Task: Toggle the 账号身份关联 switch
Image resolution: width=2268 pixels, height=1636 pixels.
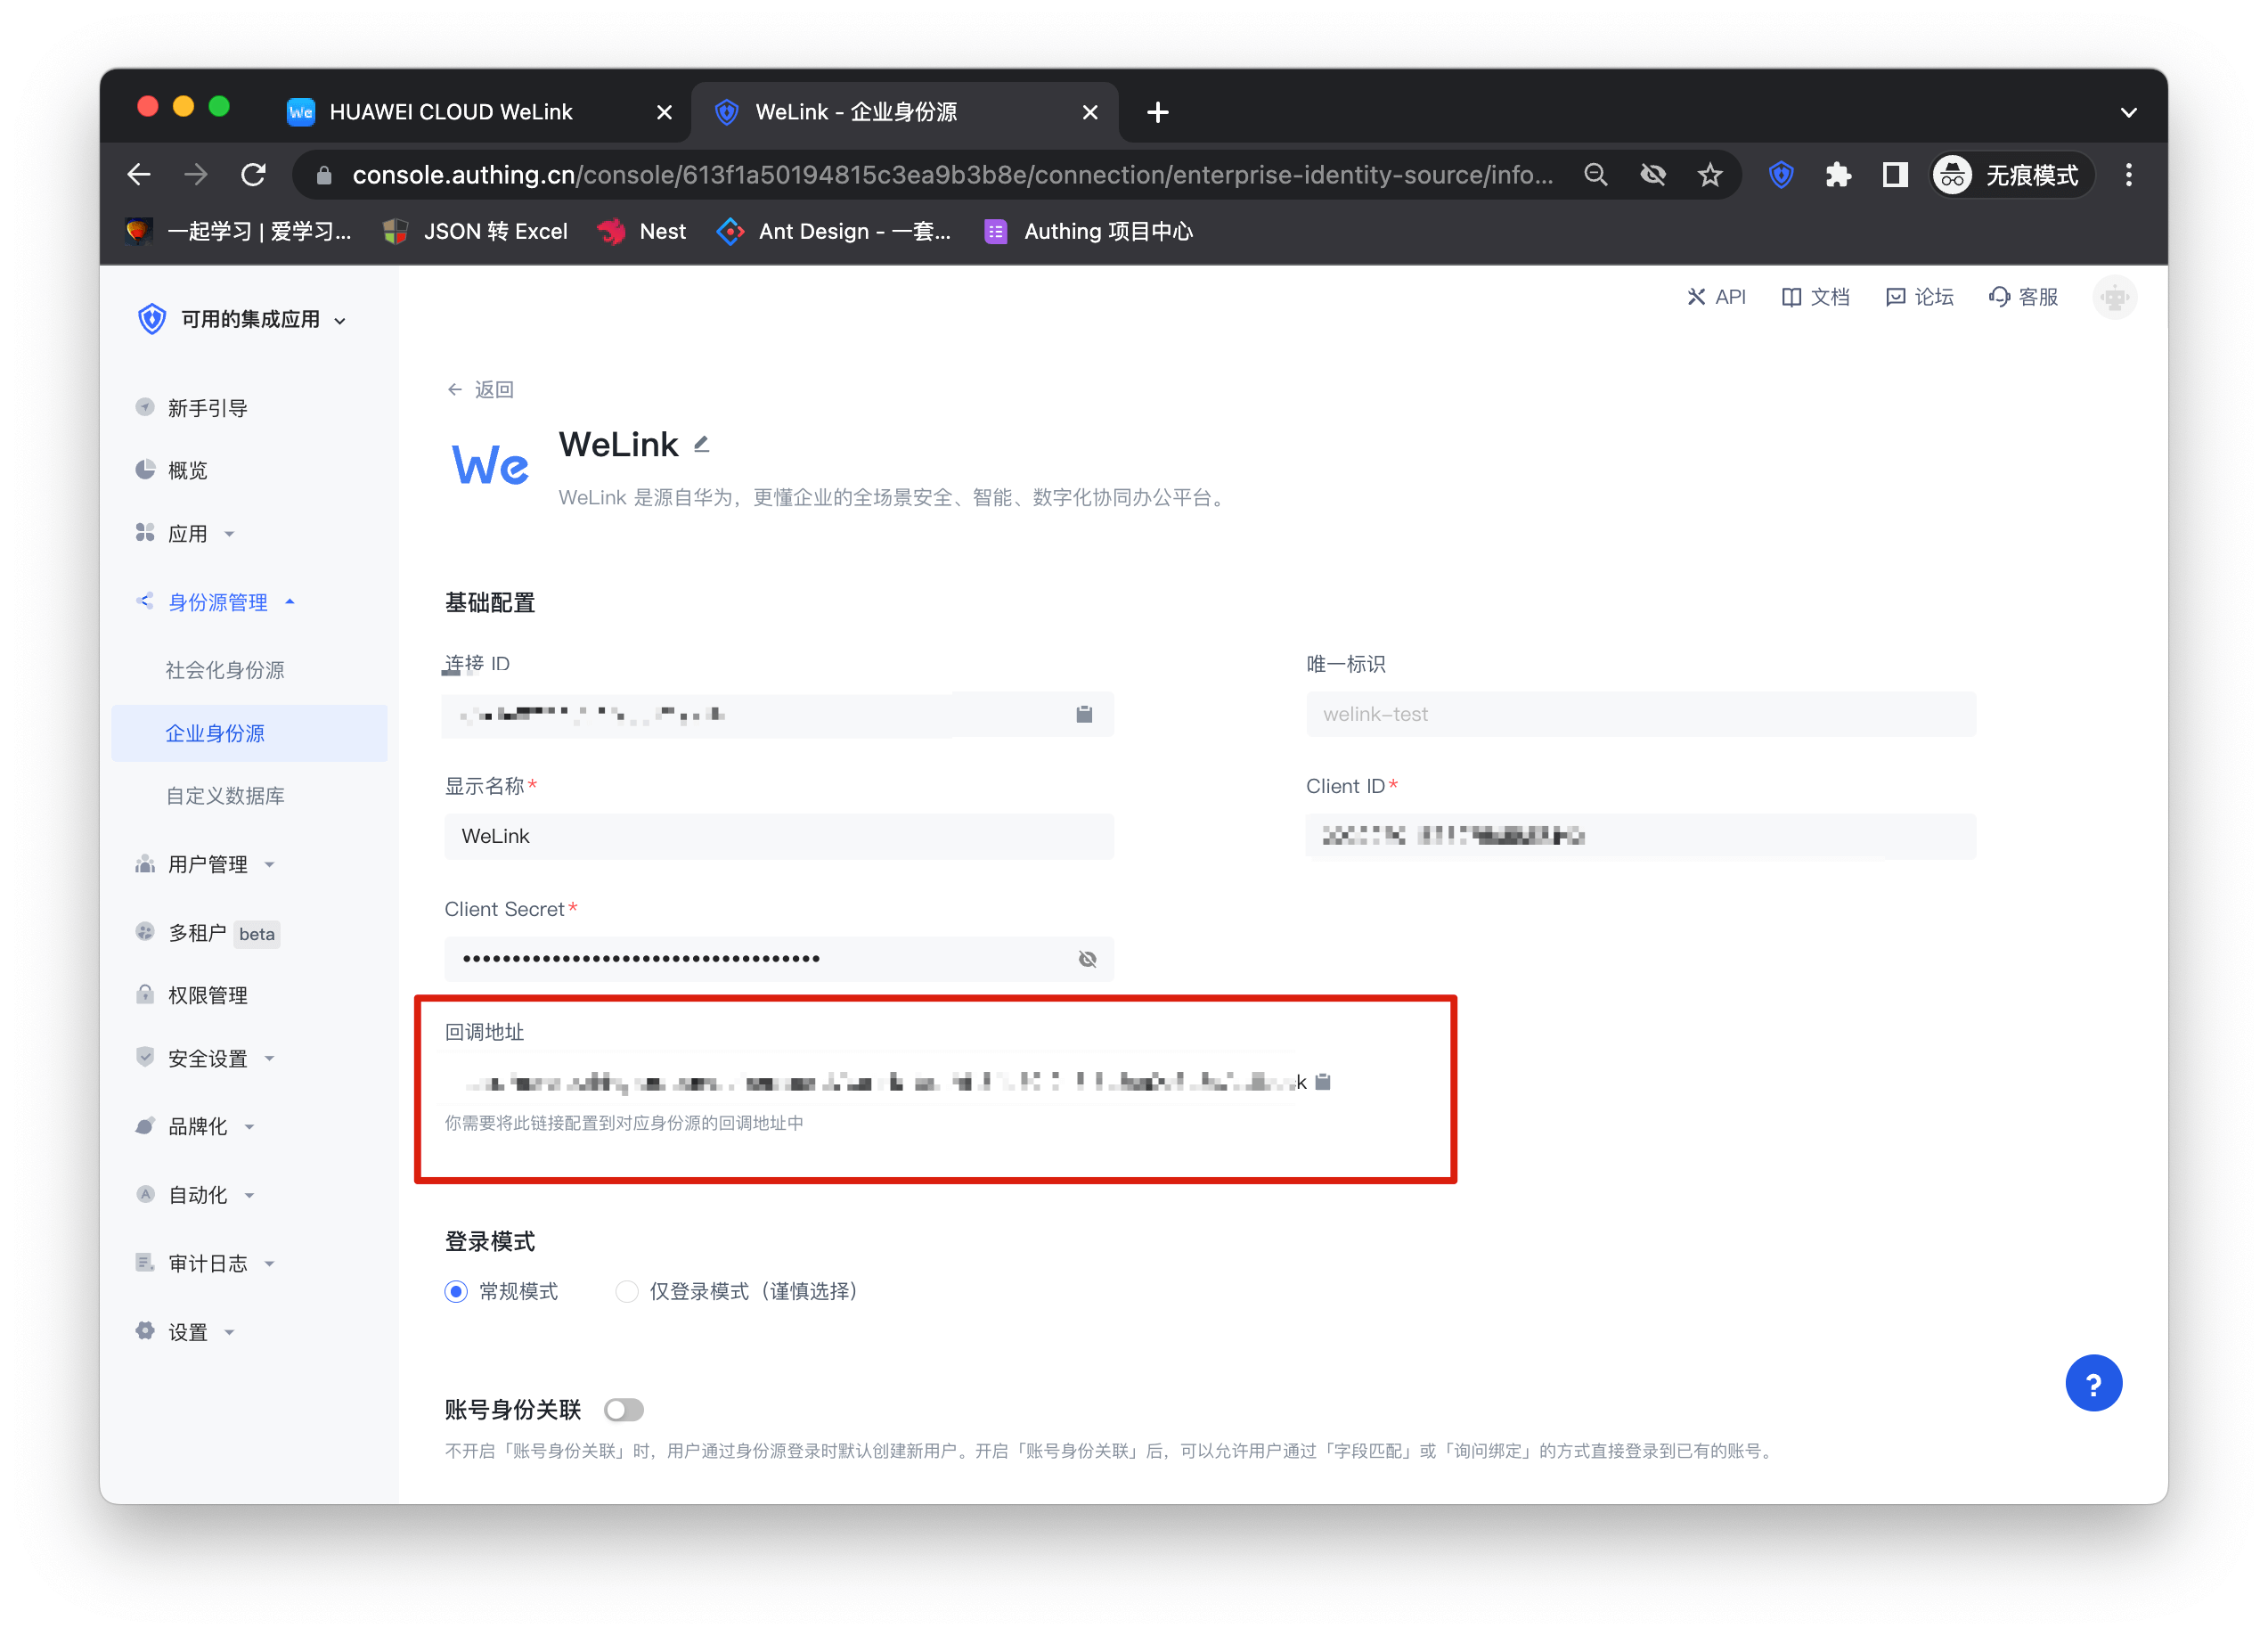Action: point(624,1410)
